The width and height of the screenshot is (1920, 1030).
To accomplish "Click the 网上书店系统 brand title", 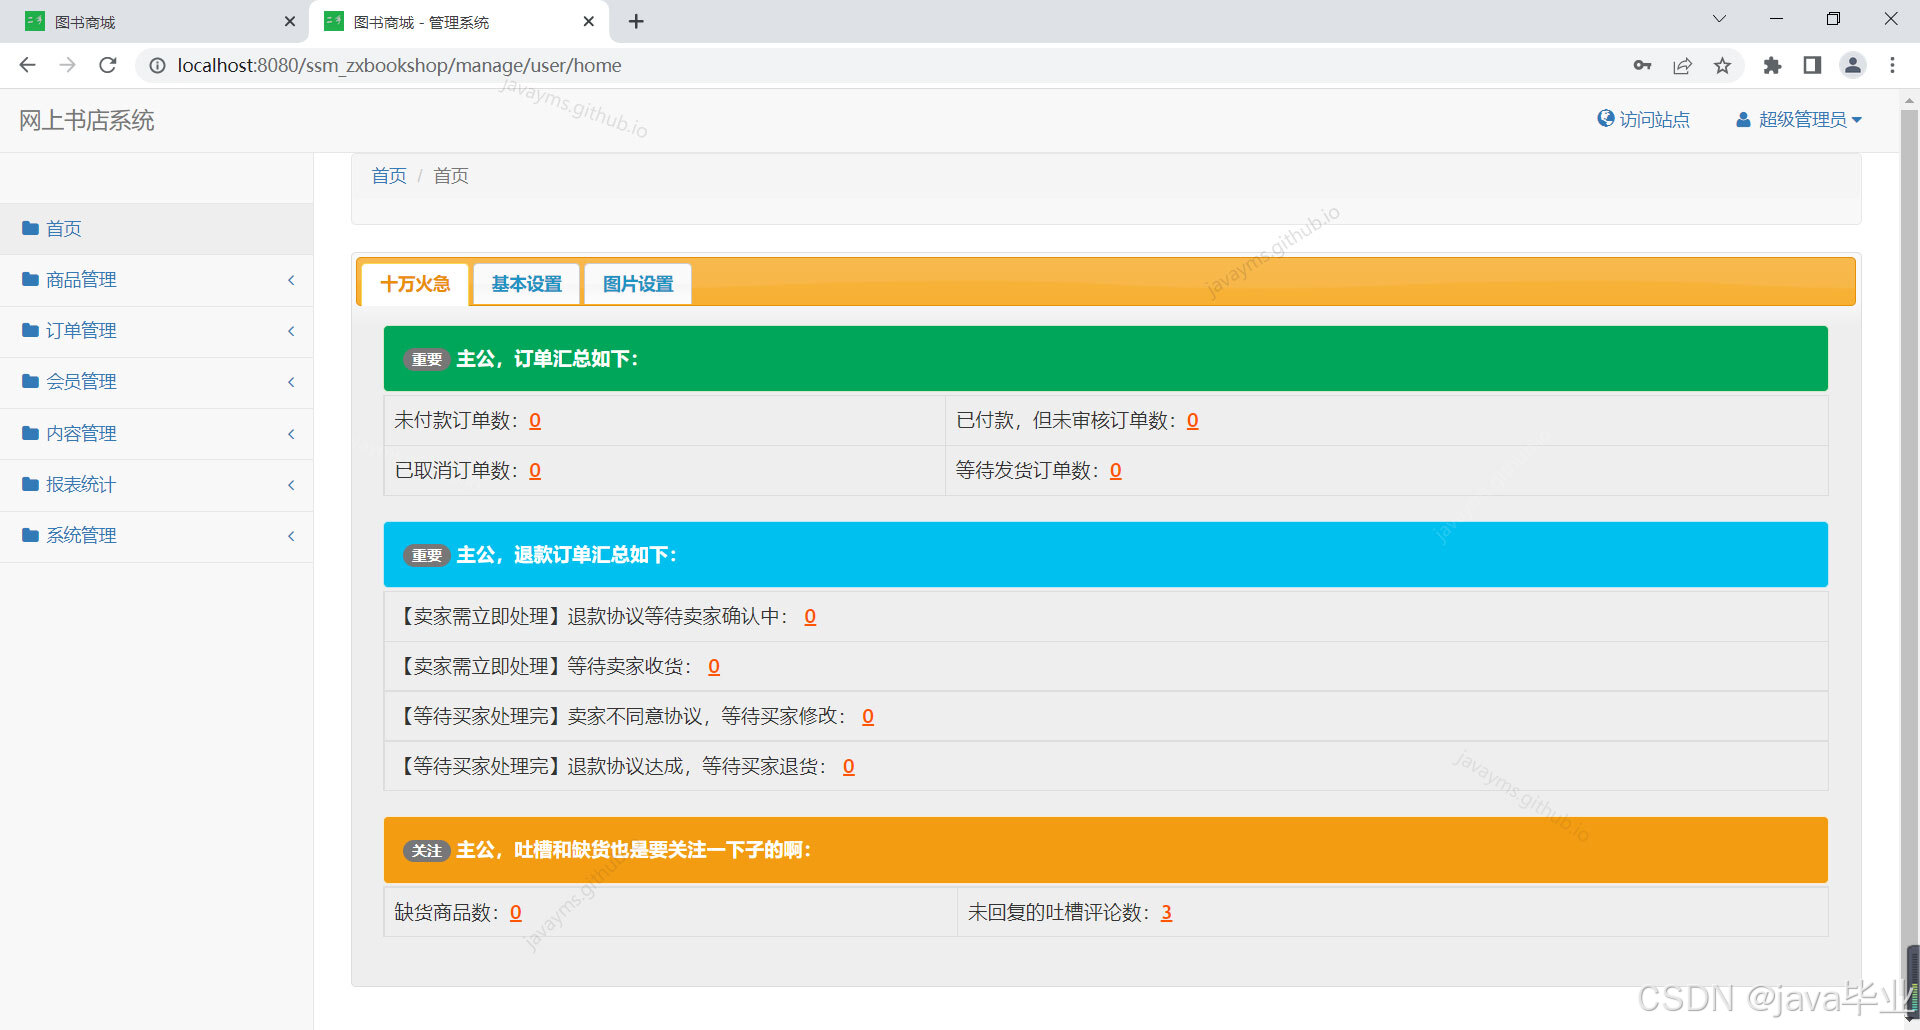I will coord(87,121).
